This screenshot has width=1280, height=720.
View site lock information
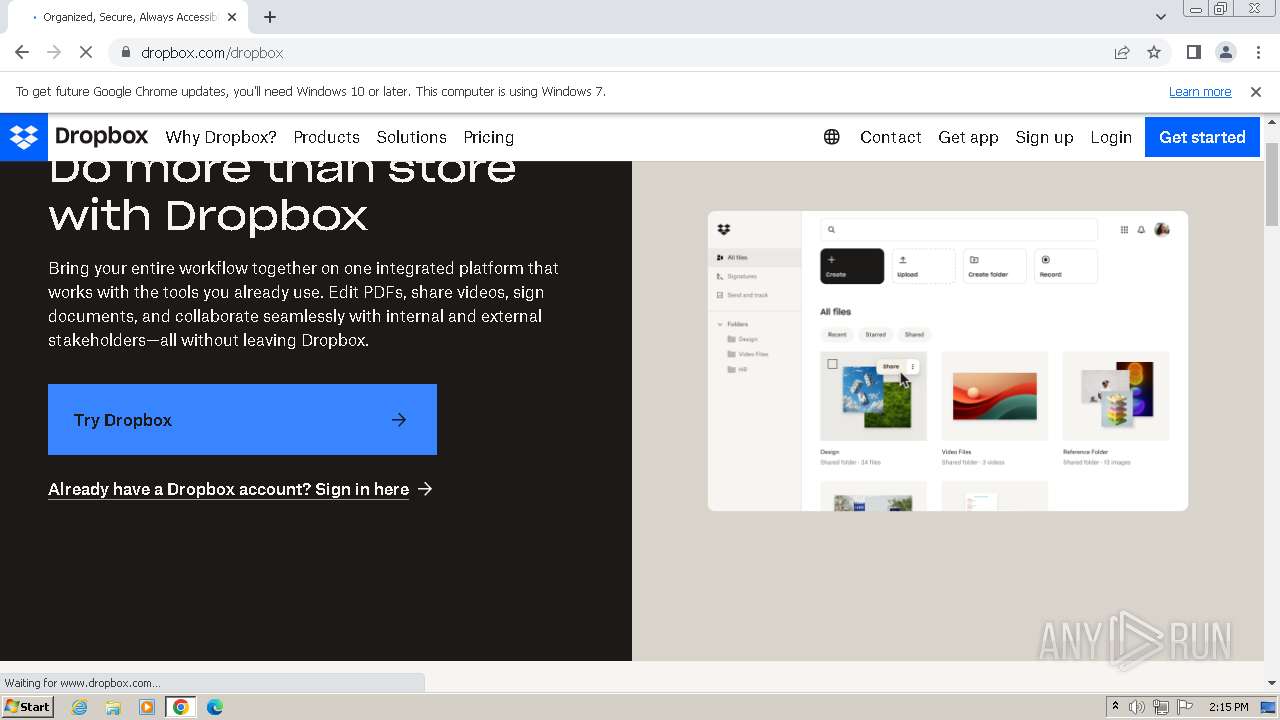coord(125,53)
